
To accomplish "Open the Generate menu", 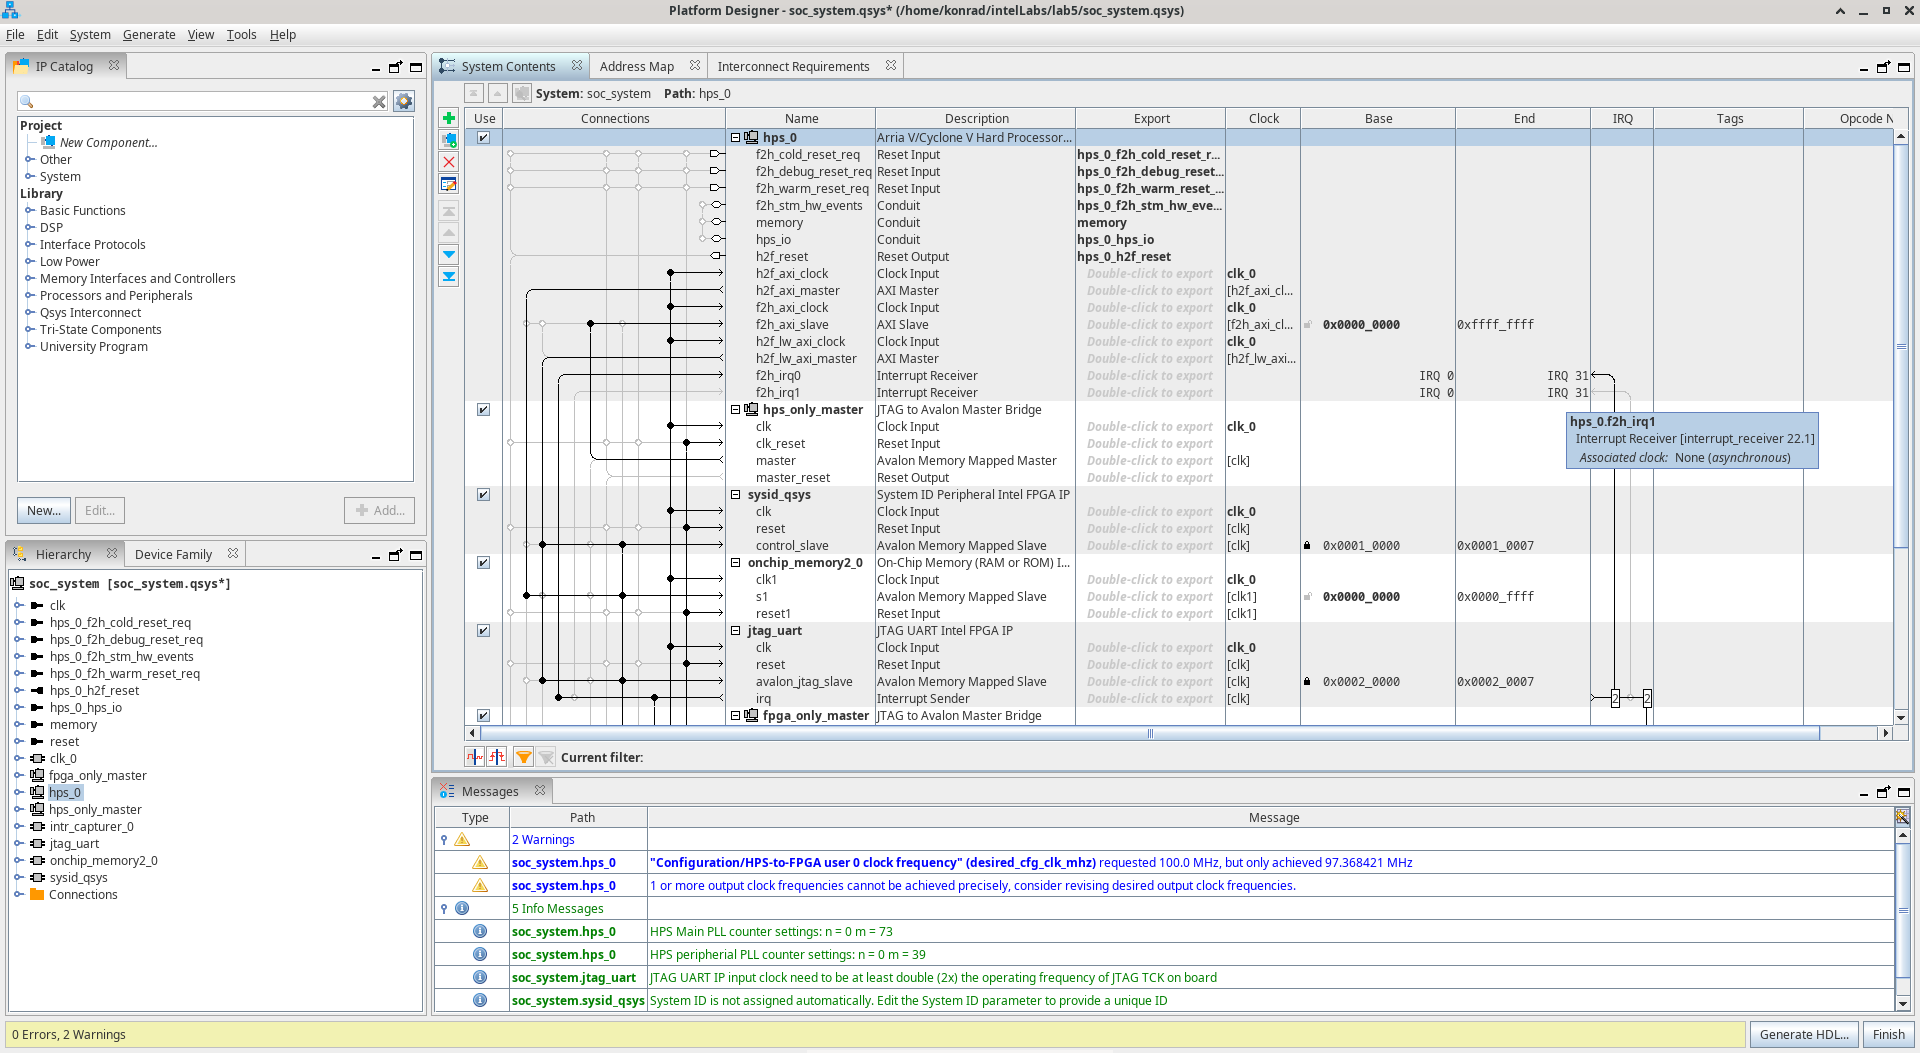I will (149, 34).
